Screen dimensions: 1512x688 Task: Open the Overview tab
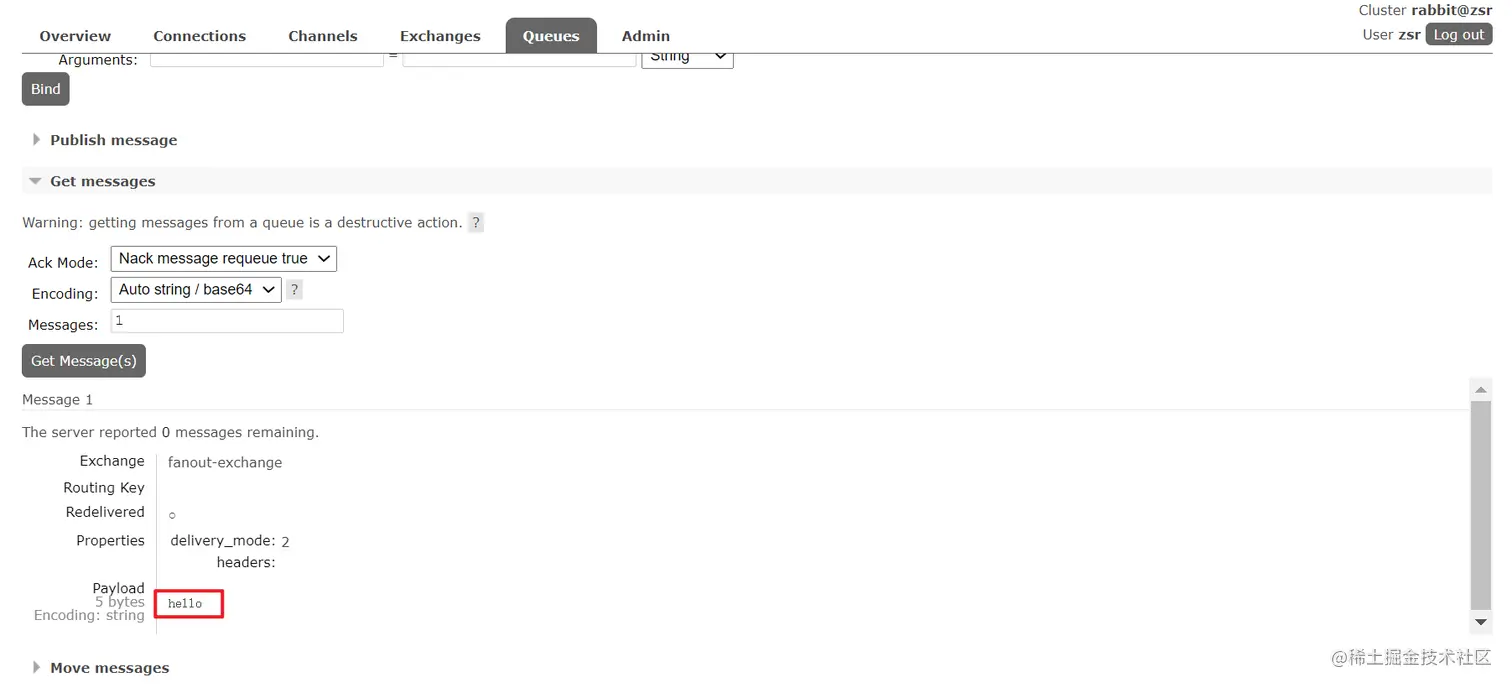75,36
